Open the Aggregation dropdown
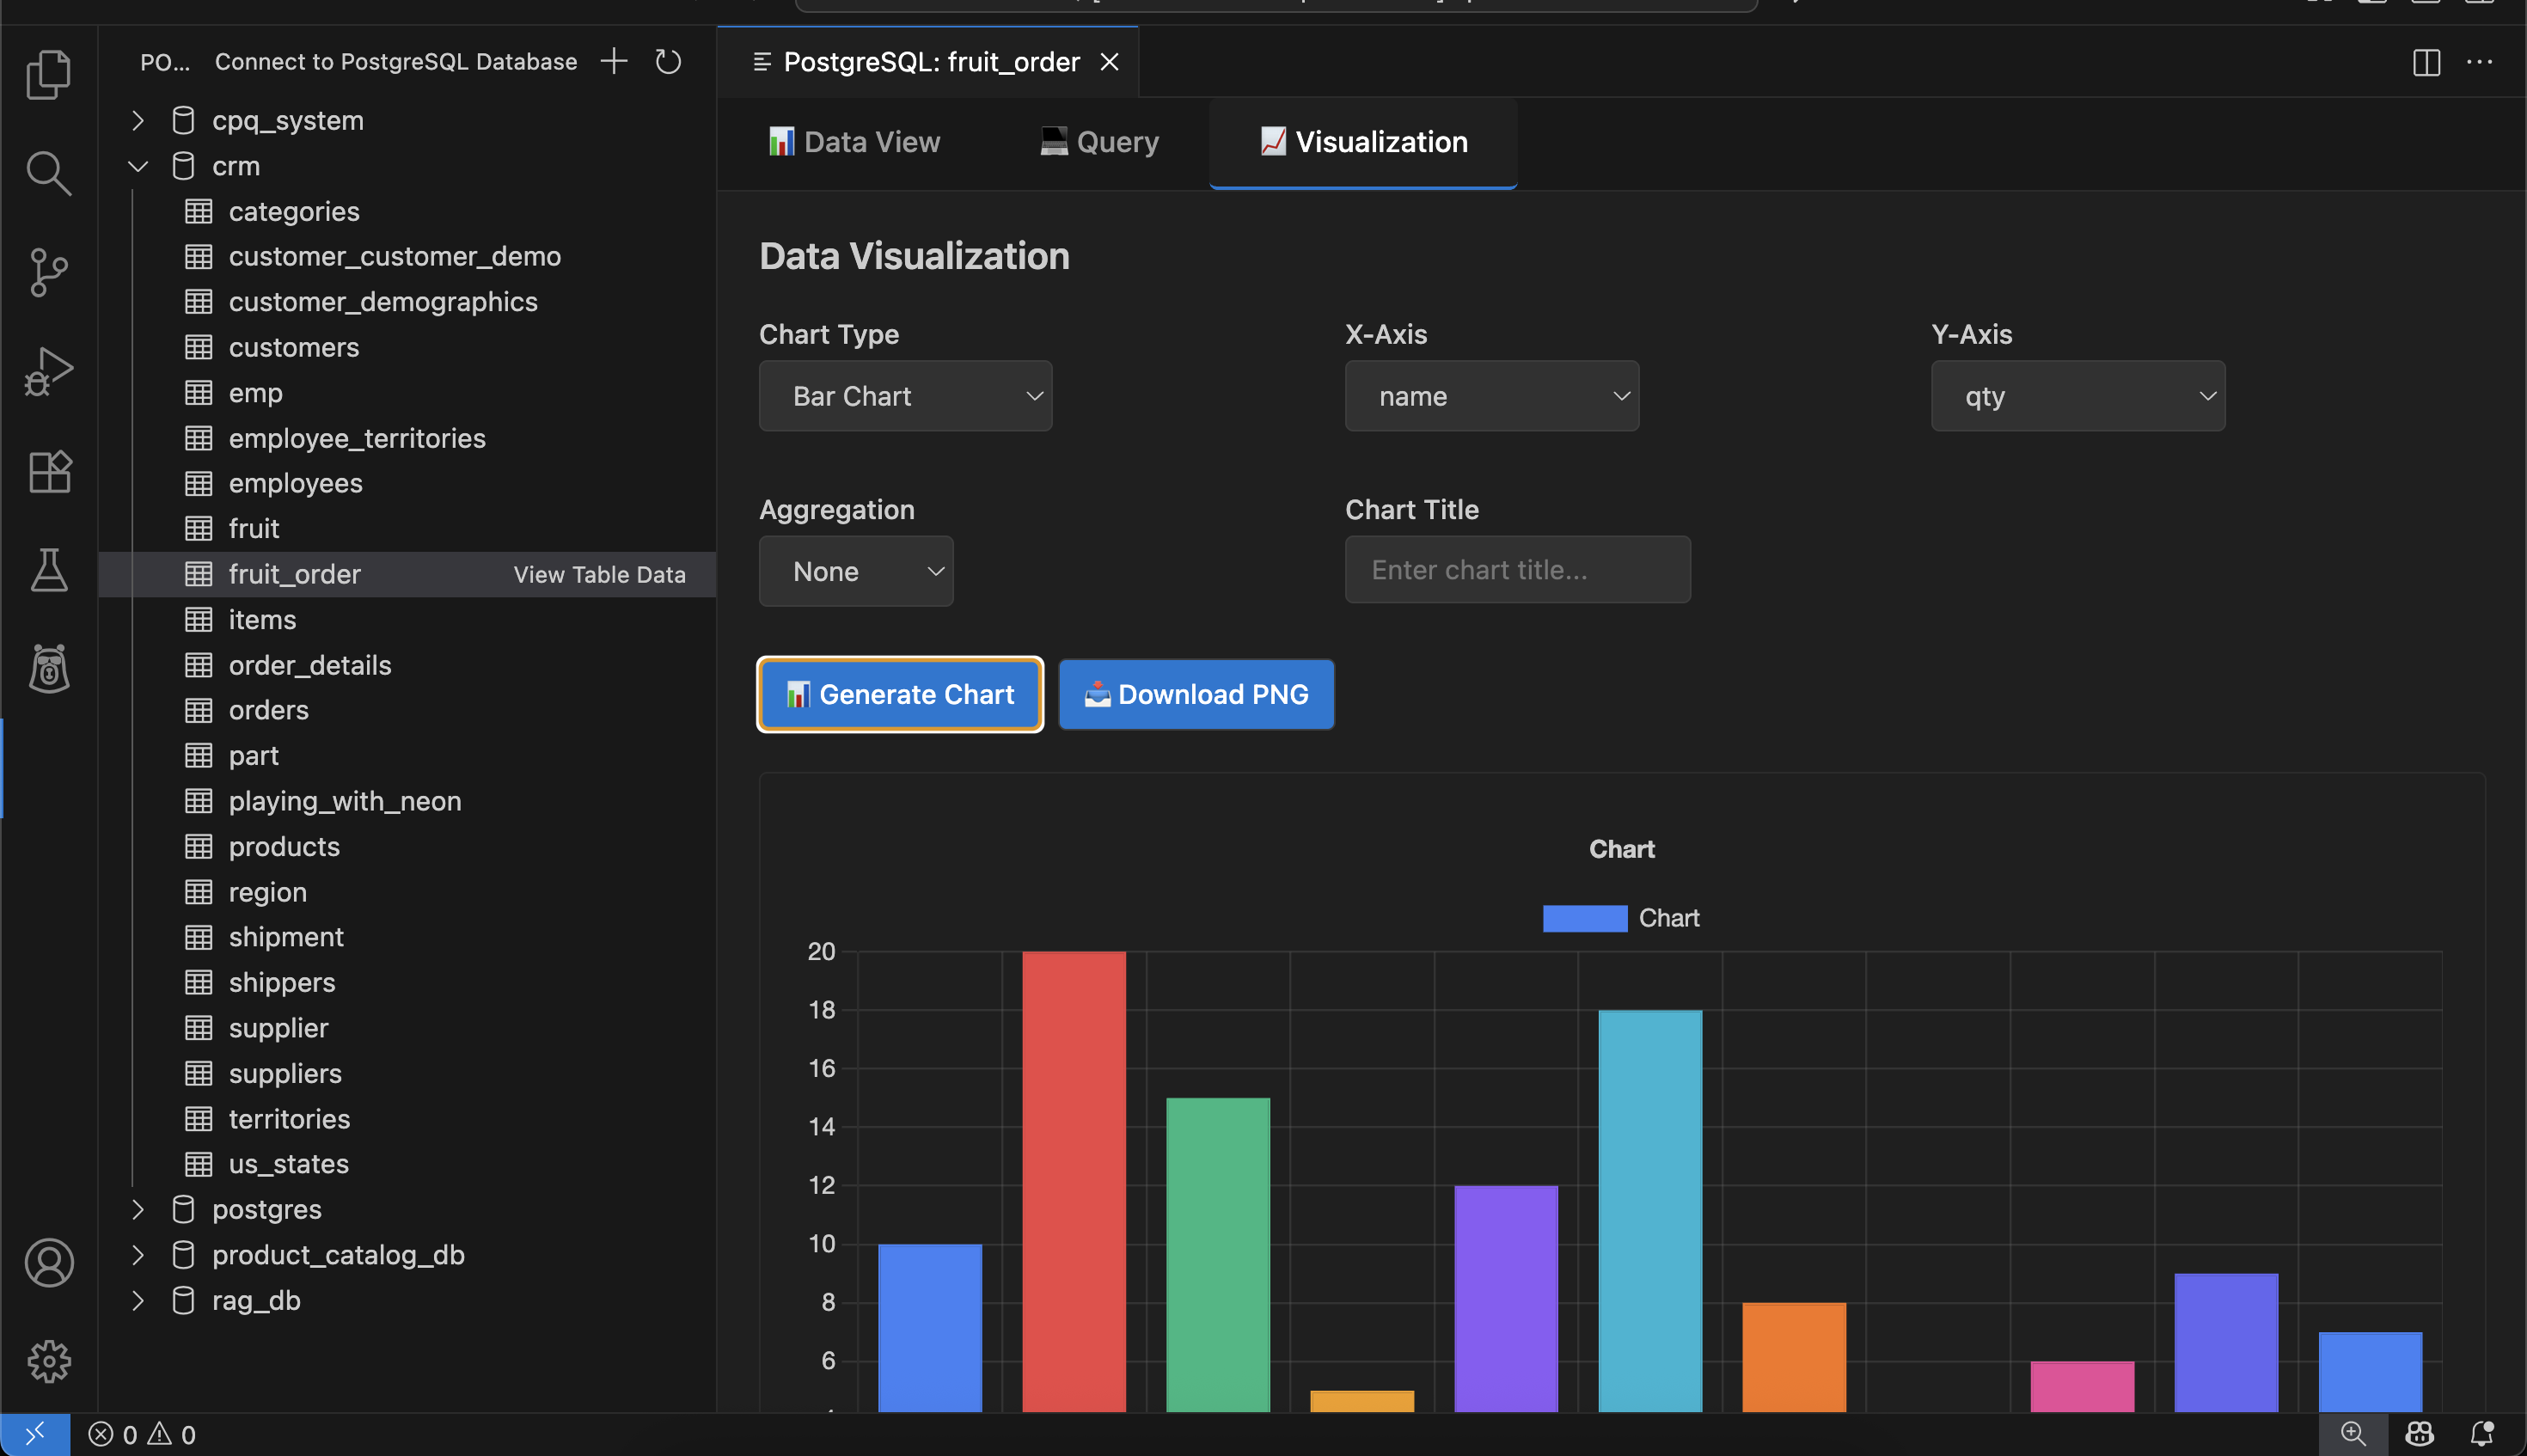 [x=856, y=571]
